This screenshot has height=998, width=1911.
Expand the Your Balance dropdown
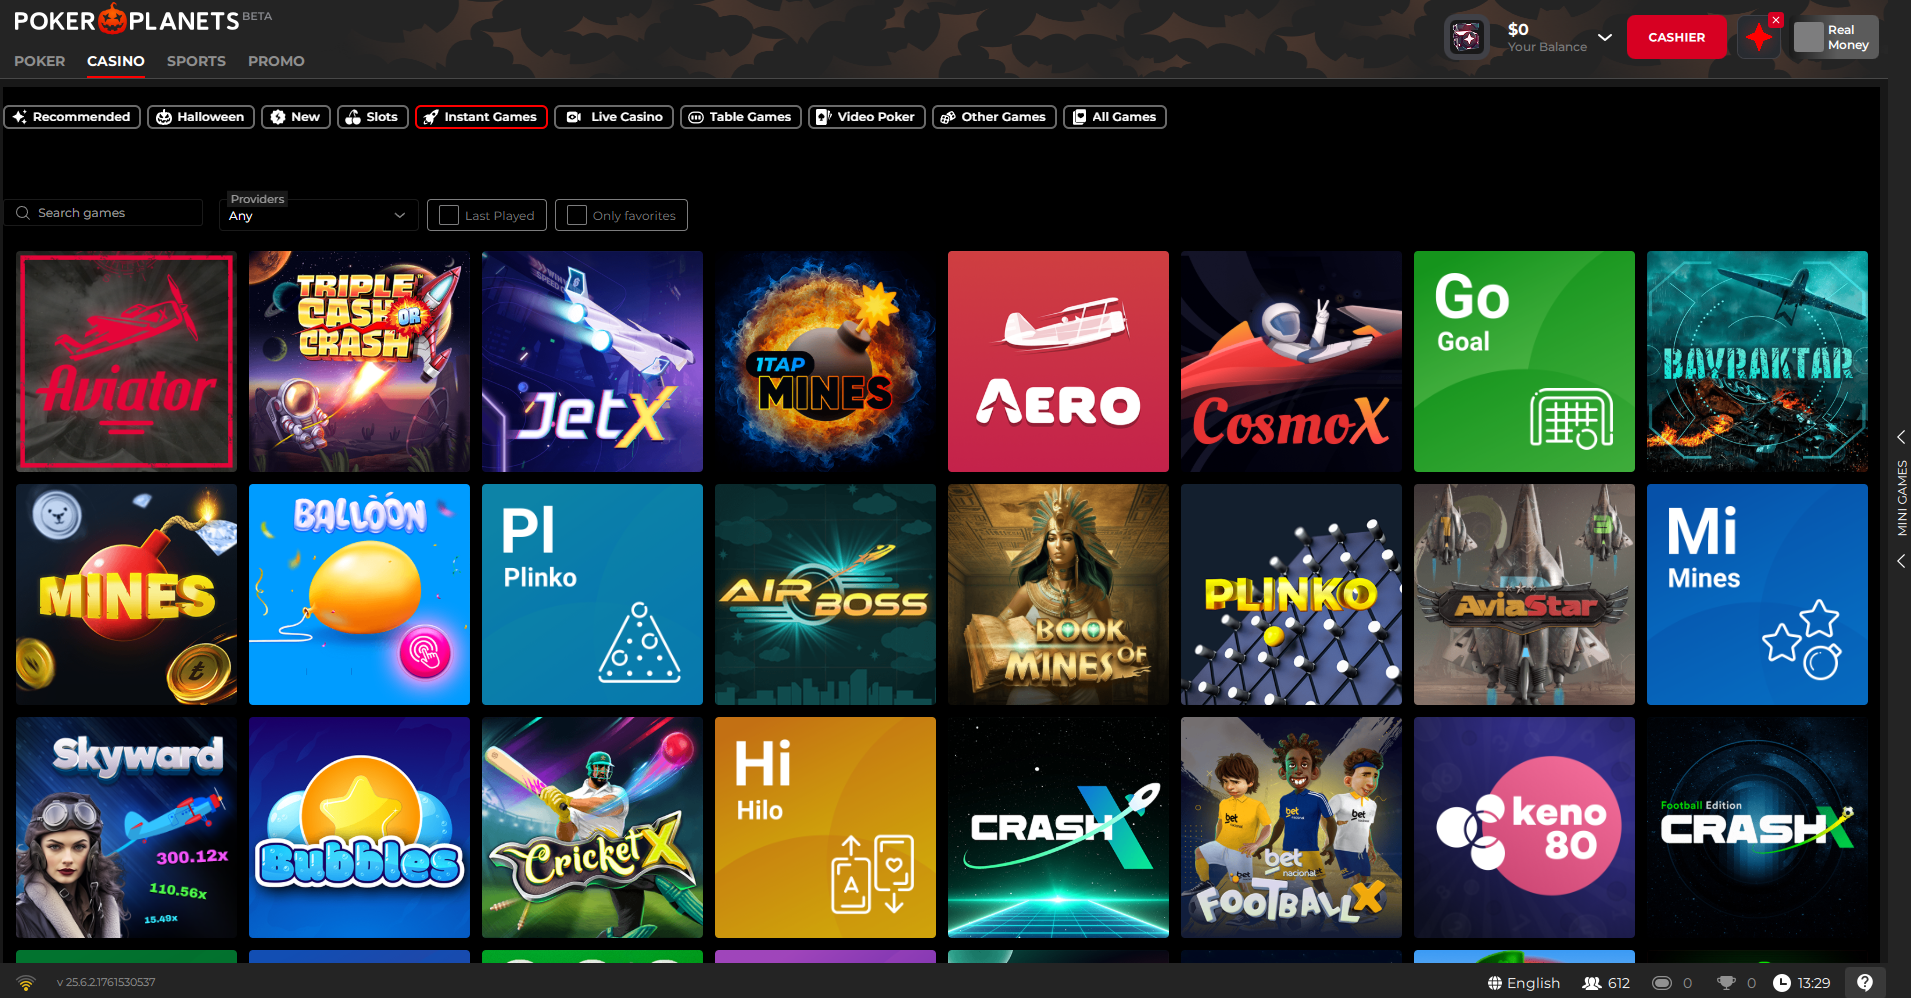1606,37
